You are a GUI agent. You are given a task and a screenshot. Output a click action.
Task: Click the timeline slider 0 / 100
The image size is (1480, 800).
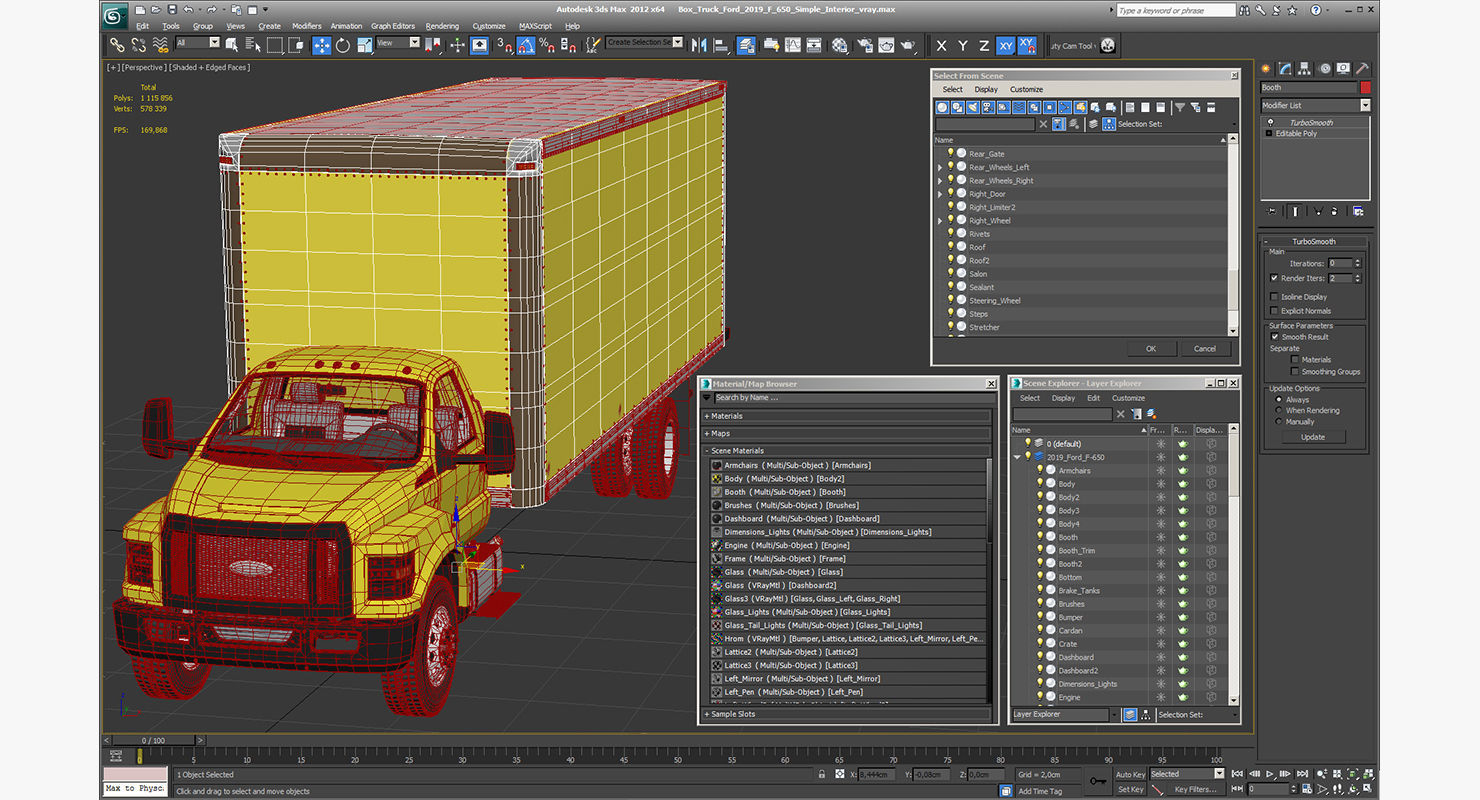click(x=152, y=740)
